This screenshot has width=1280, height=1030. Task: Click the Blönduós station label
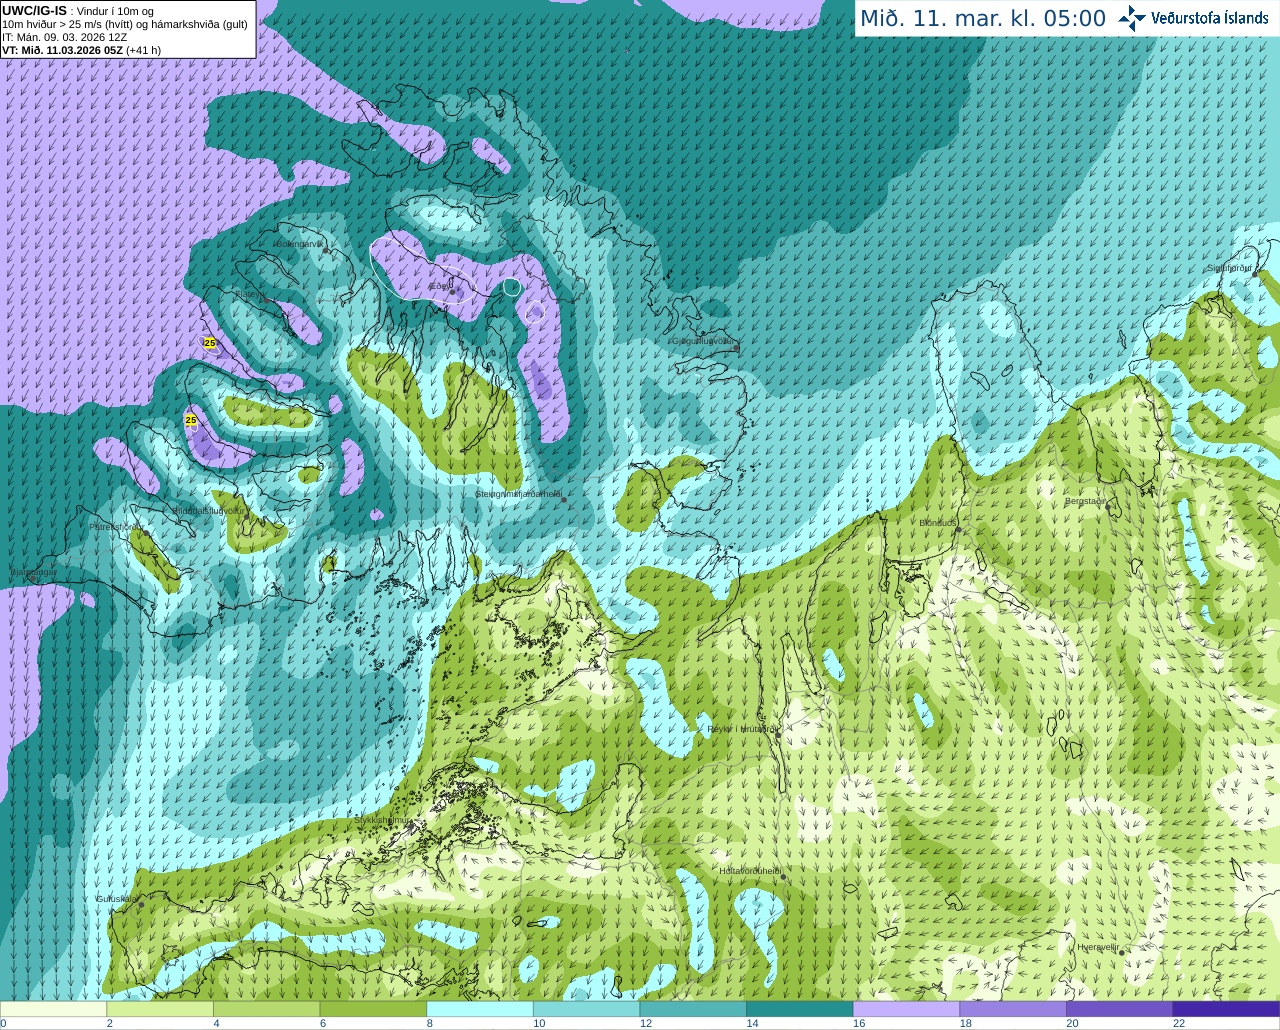938,523
